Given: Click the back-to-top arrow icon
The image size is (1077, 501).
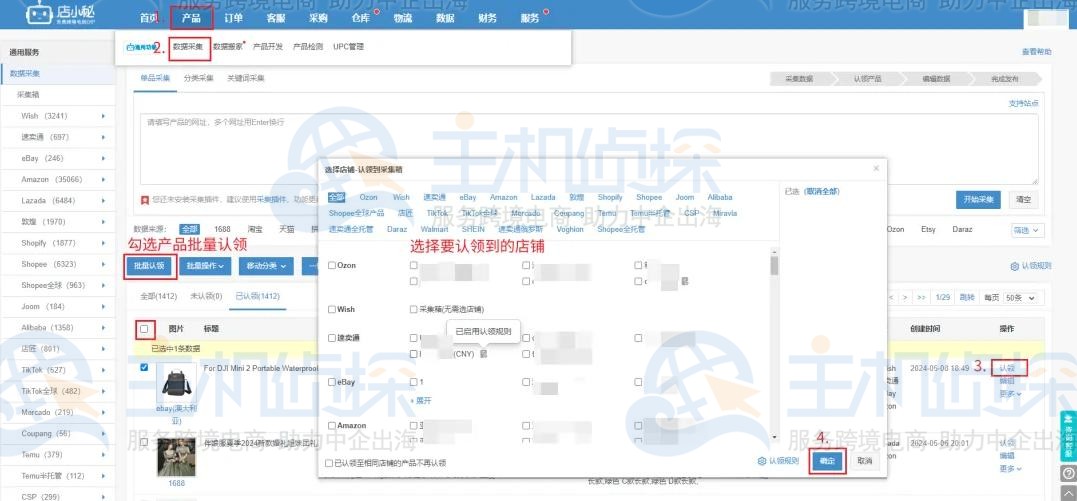Looking at the screenshot, I should coord(1069,491).
